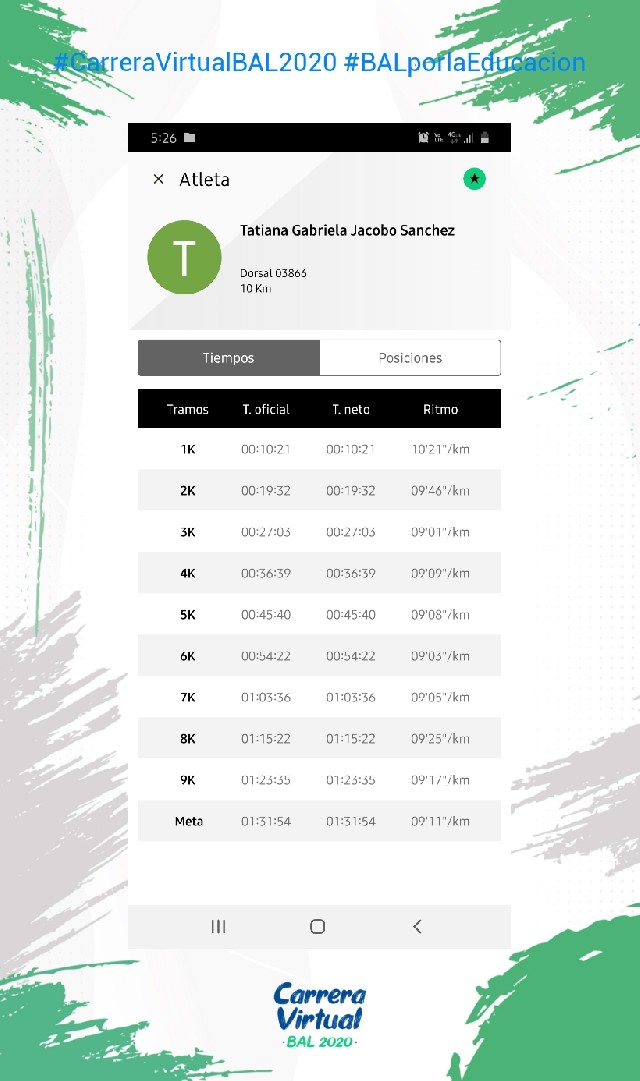
Task: Tap athlete name Tatiana Gabriela Jacobo Sanchez
Action: click(347, 231)
